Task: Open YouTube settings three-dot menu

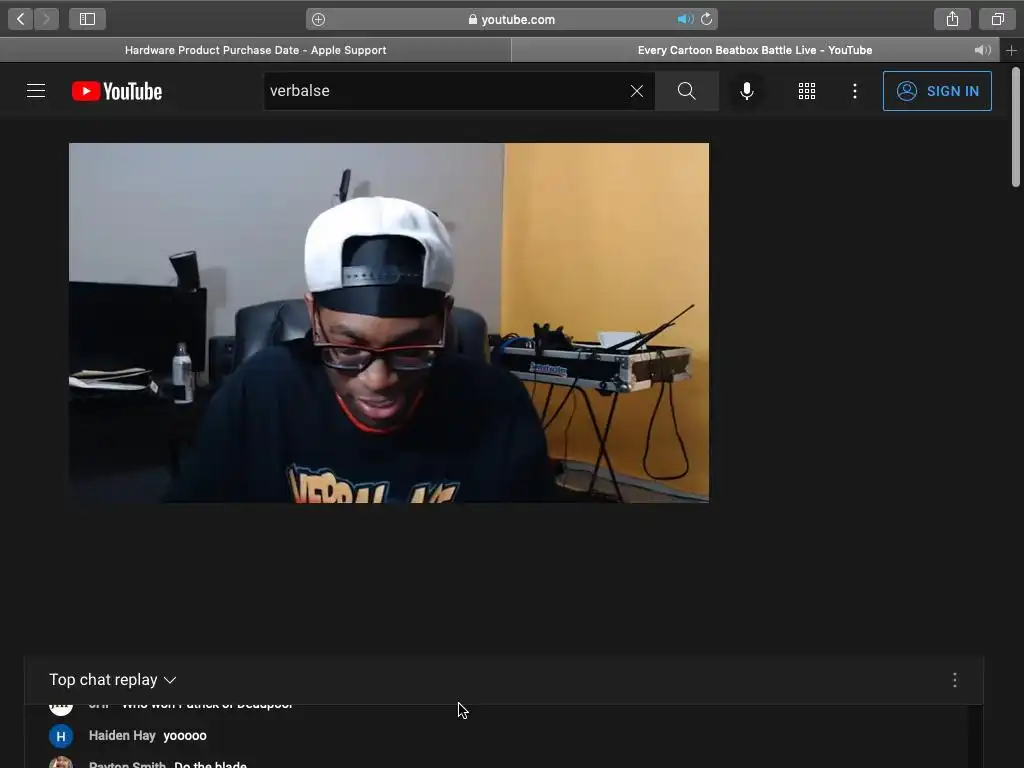Action: coord(854,91)
